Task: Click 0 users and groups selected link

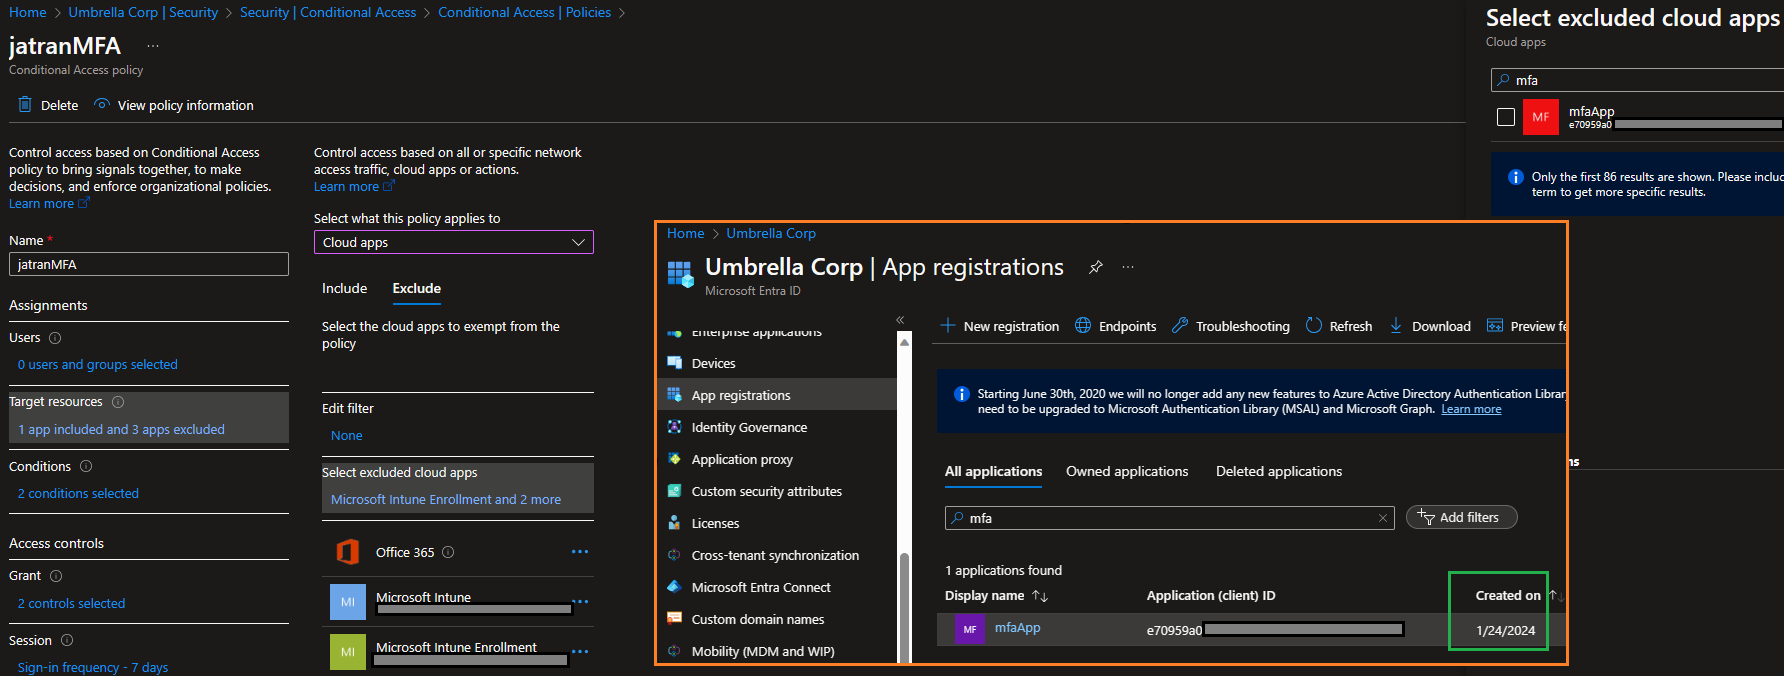Action: click(x=97, y=365)
